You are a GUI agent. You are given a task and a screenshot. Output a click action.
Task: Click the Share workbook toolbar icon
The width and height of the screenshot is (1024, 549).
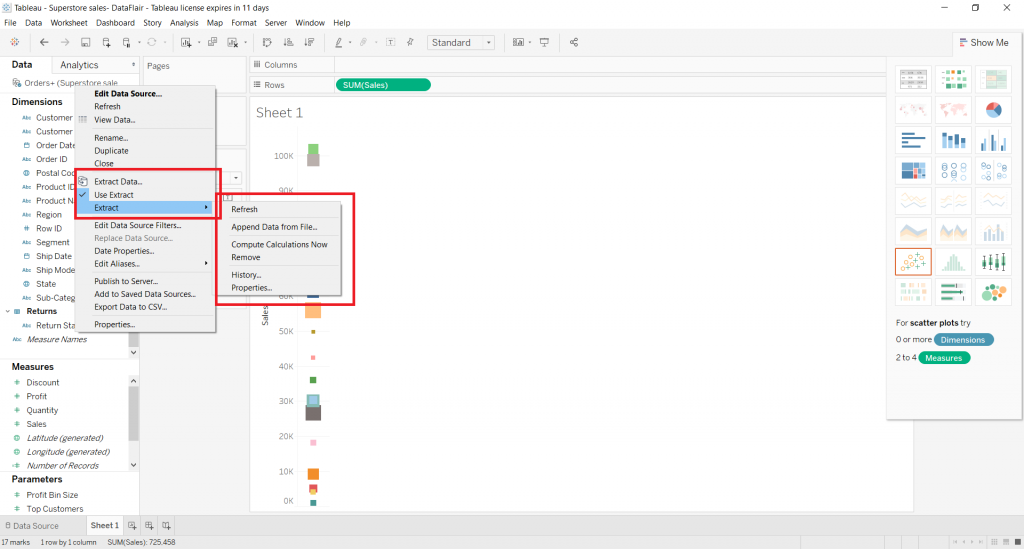pos(573,42)
